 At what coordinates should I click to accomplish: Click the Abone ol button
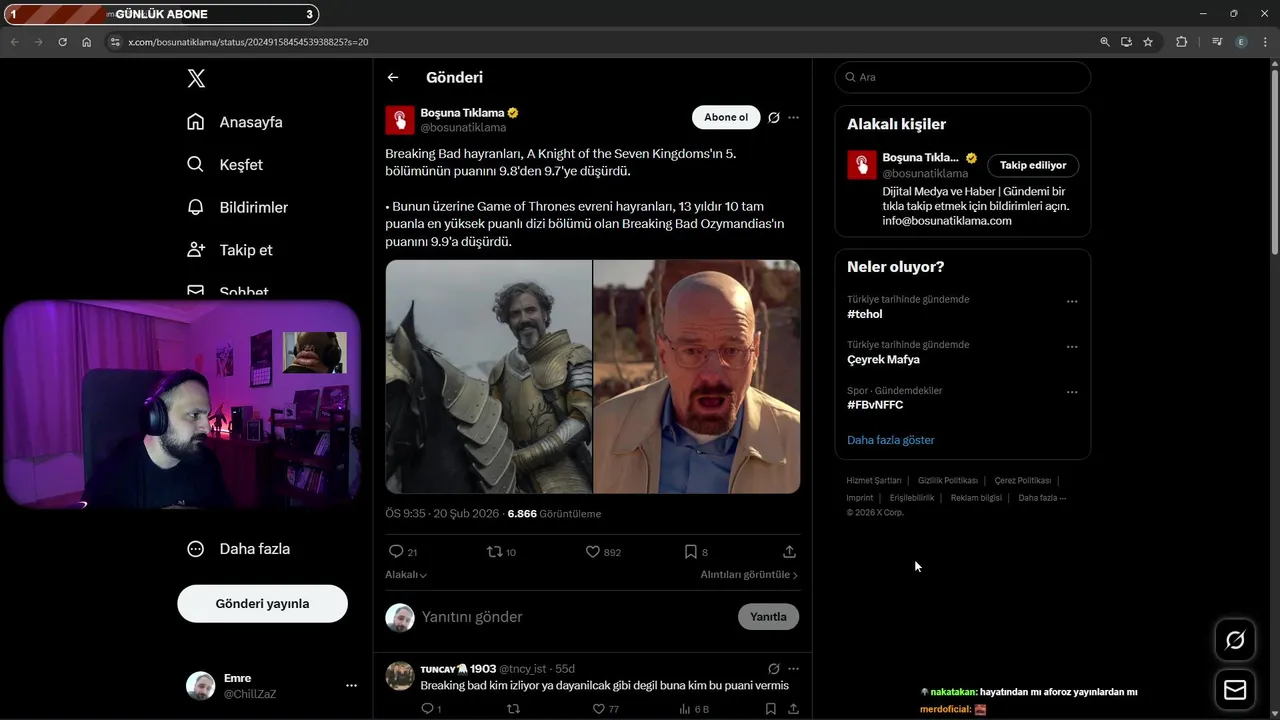(726, 117)
